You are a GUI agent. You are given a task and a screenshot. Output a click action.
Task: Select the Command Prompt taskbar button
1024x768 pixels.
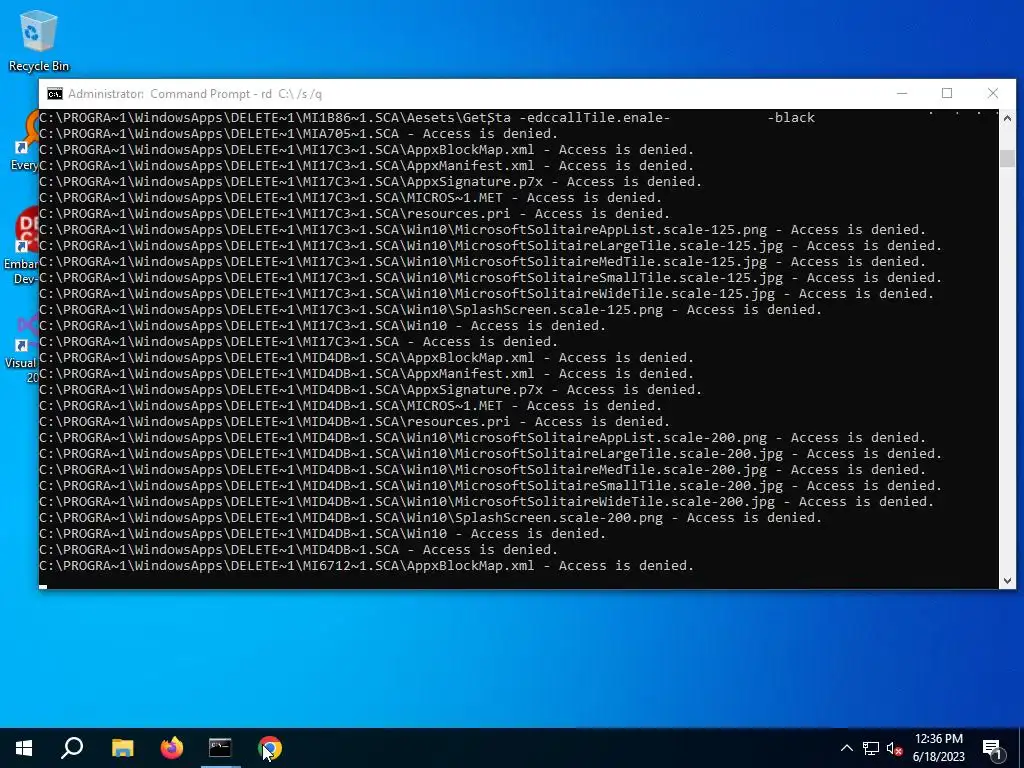[x=220, y=748]
